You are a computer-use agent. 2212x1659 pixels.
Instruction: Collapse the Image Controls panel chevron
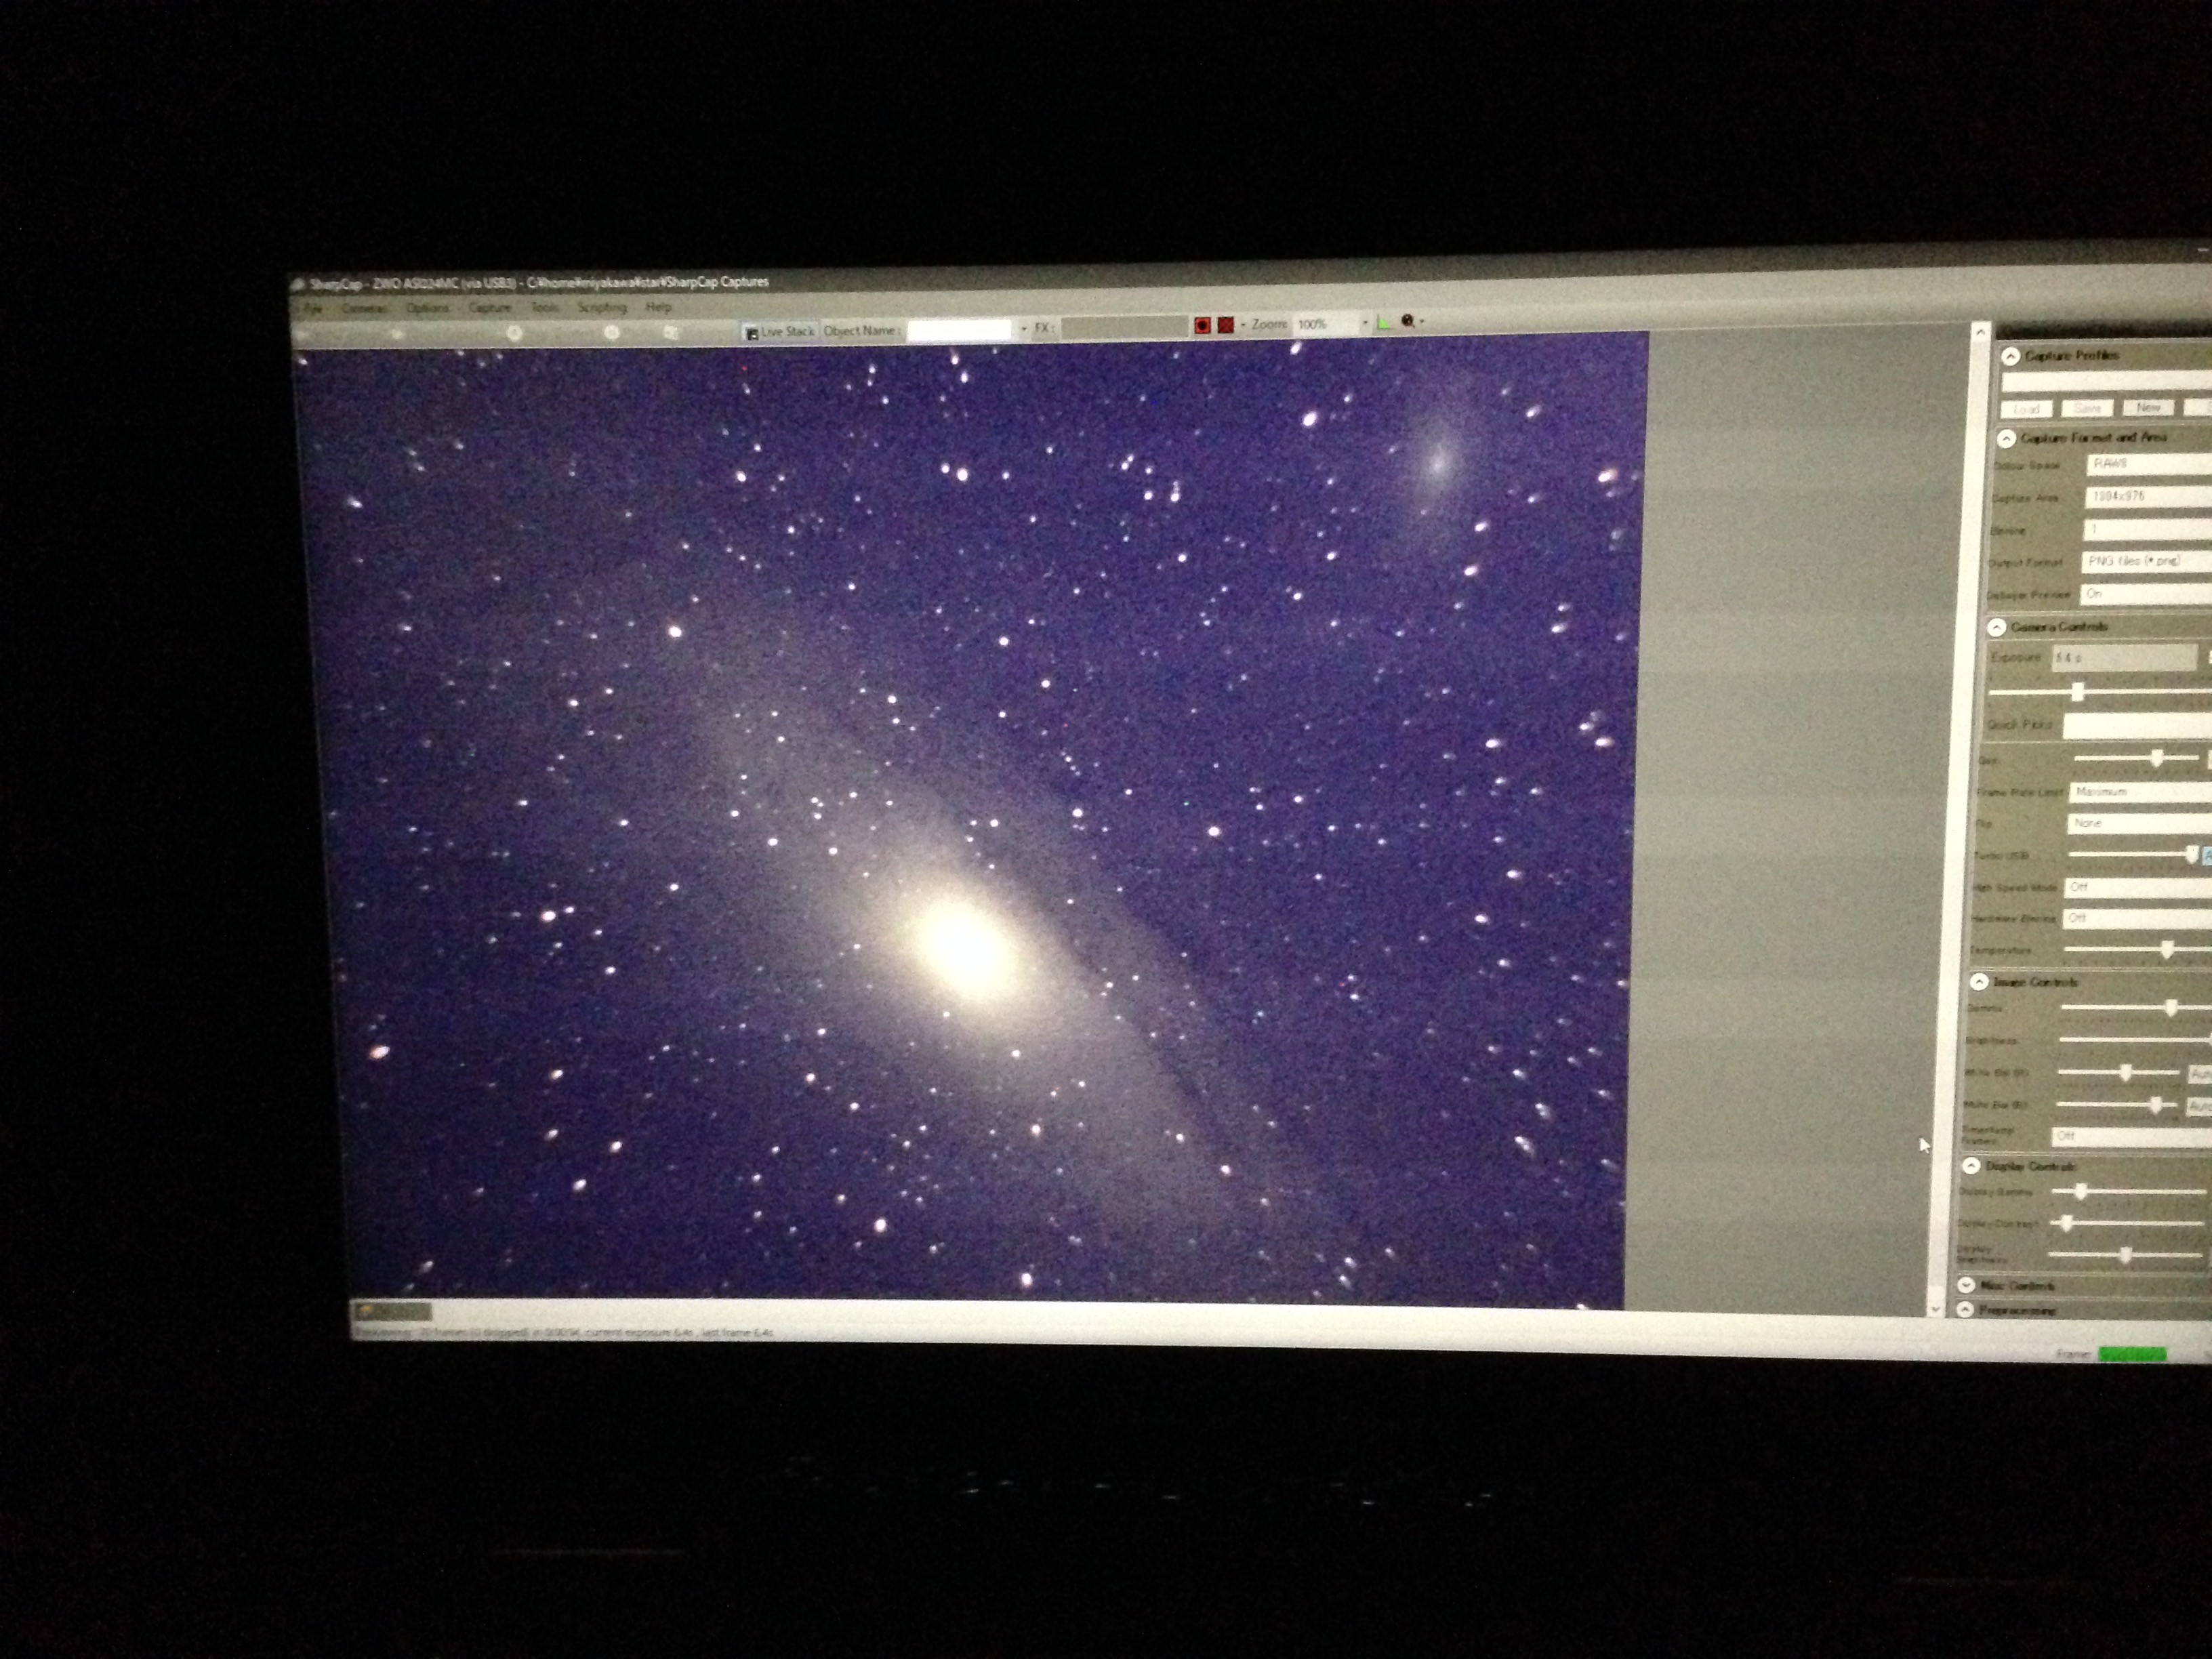coord(1979,982)
